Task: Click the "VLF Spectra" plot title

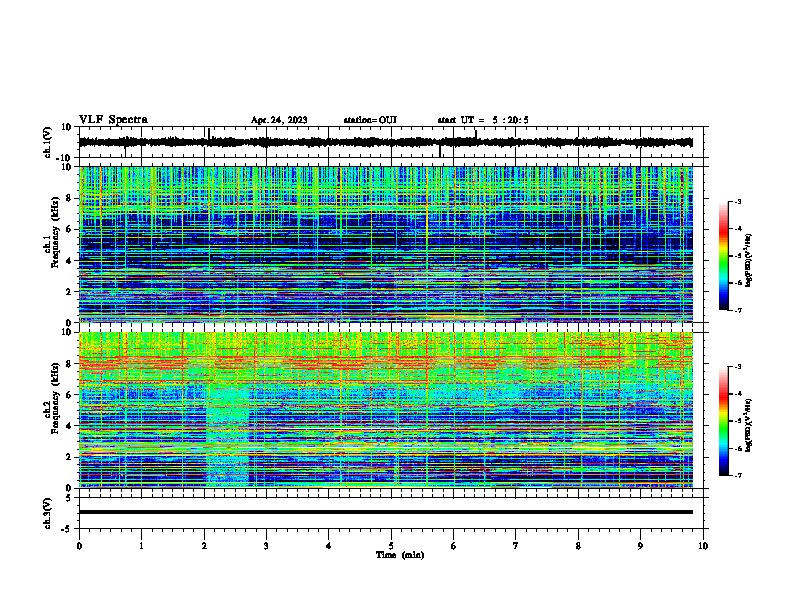Action: click(113, 120)
